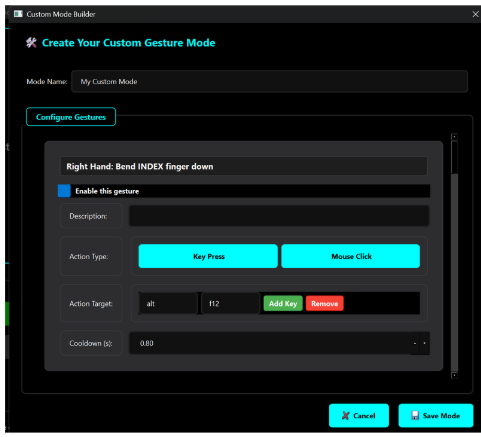The width and height of the screenshot is (481, 437).
Task: Toggle the Enable this gesture checkbox
Action: pos(64,191)
